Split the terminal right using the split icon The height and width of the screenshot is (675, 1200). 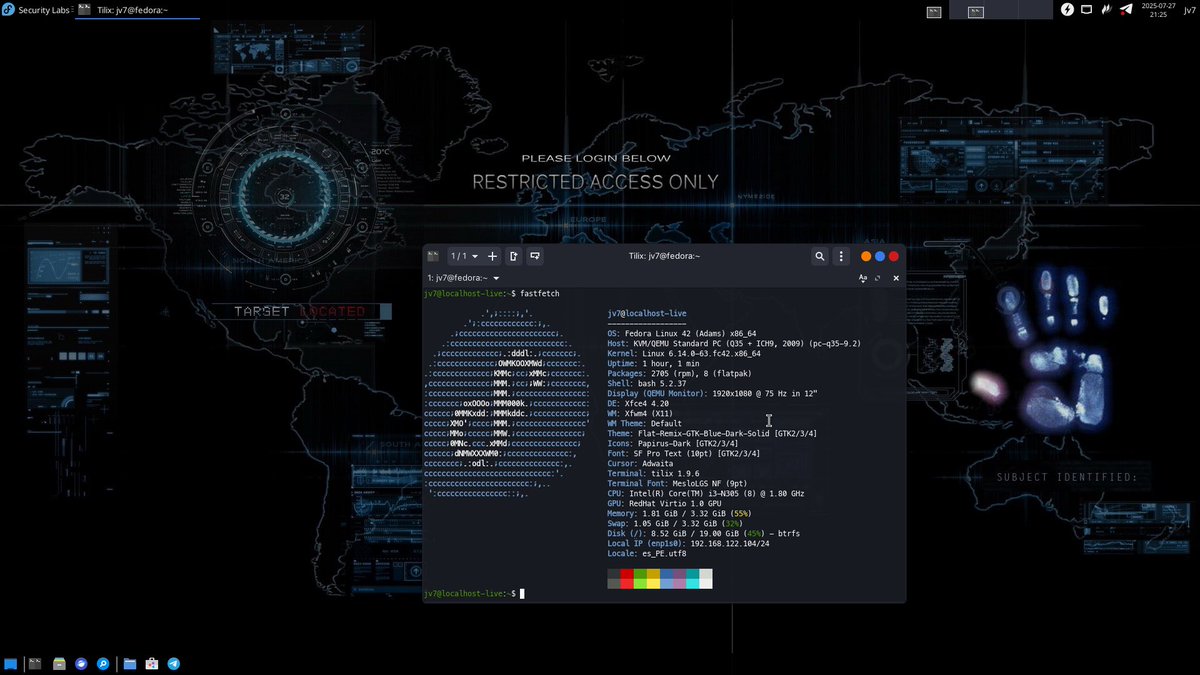click(513, 256)
